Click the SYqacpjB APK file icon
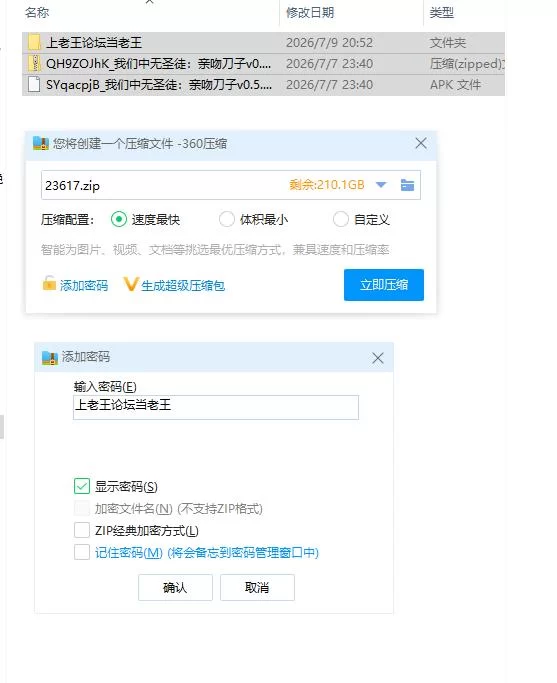The height and width of the screenshot is (683, 557). click(x=34, y=84)
